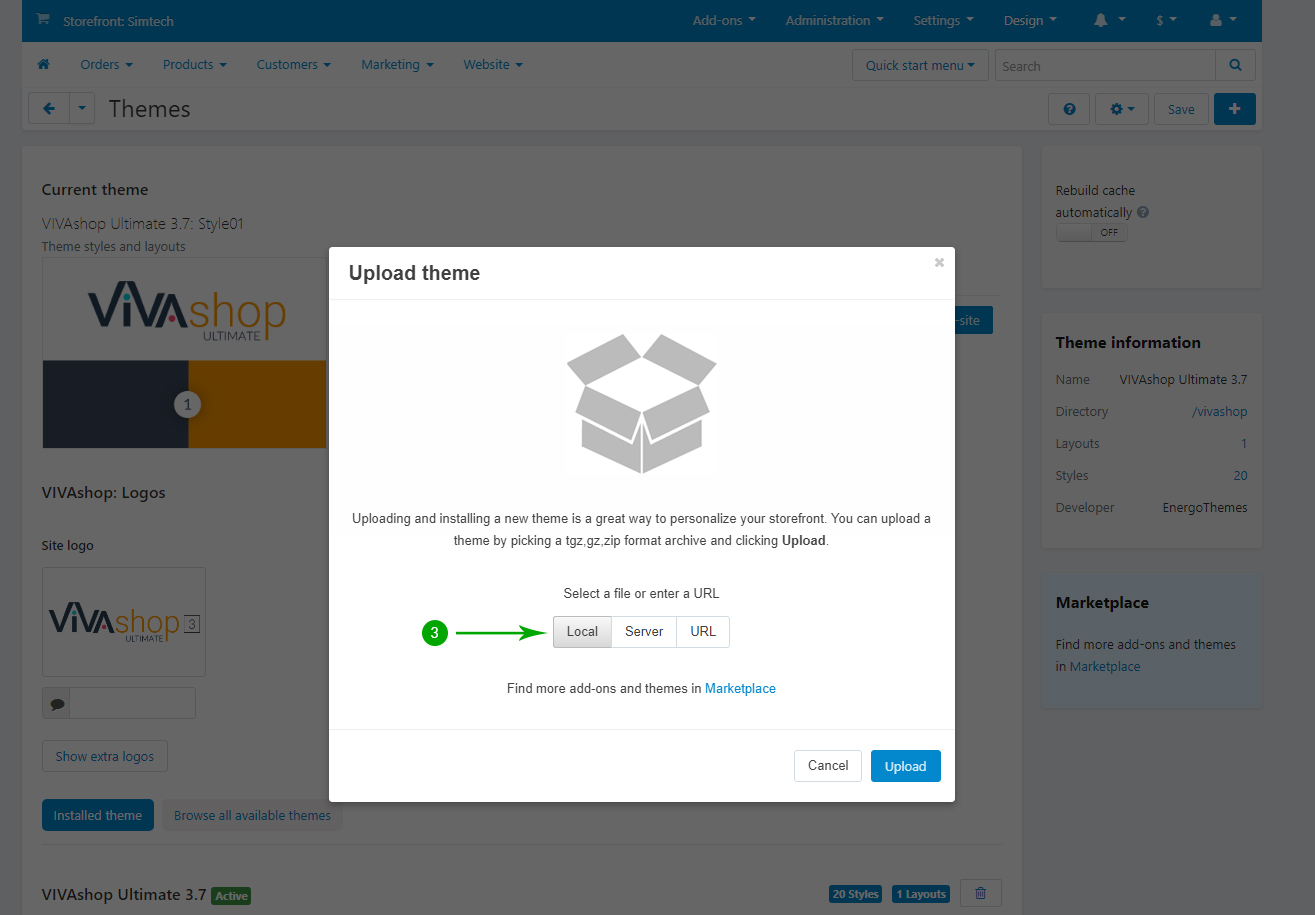This screenshot has width=1315, height=915.
Task: Click the rebuild cache help tooltip icon
Action: [x=1143, y=212]
